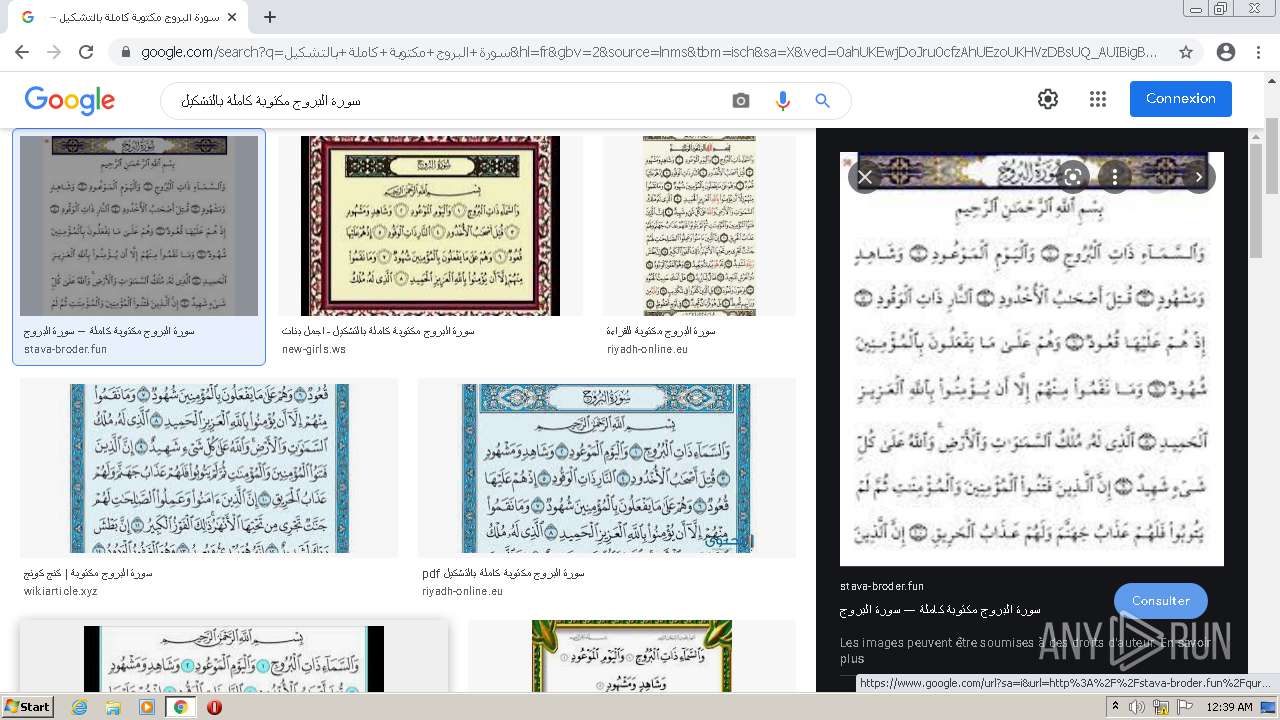The width and height of the screenshot is (1280, 720).
Task: Click the stava-broder.fun caption under first result
Action: (65, 349)
